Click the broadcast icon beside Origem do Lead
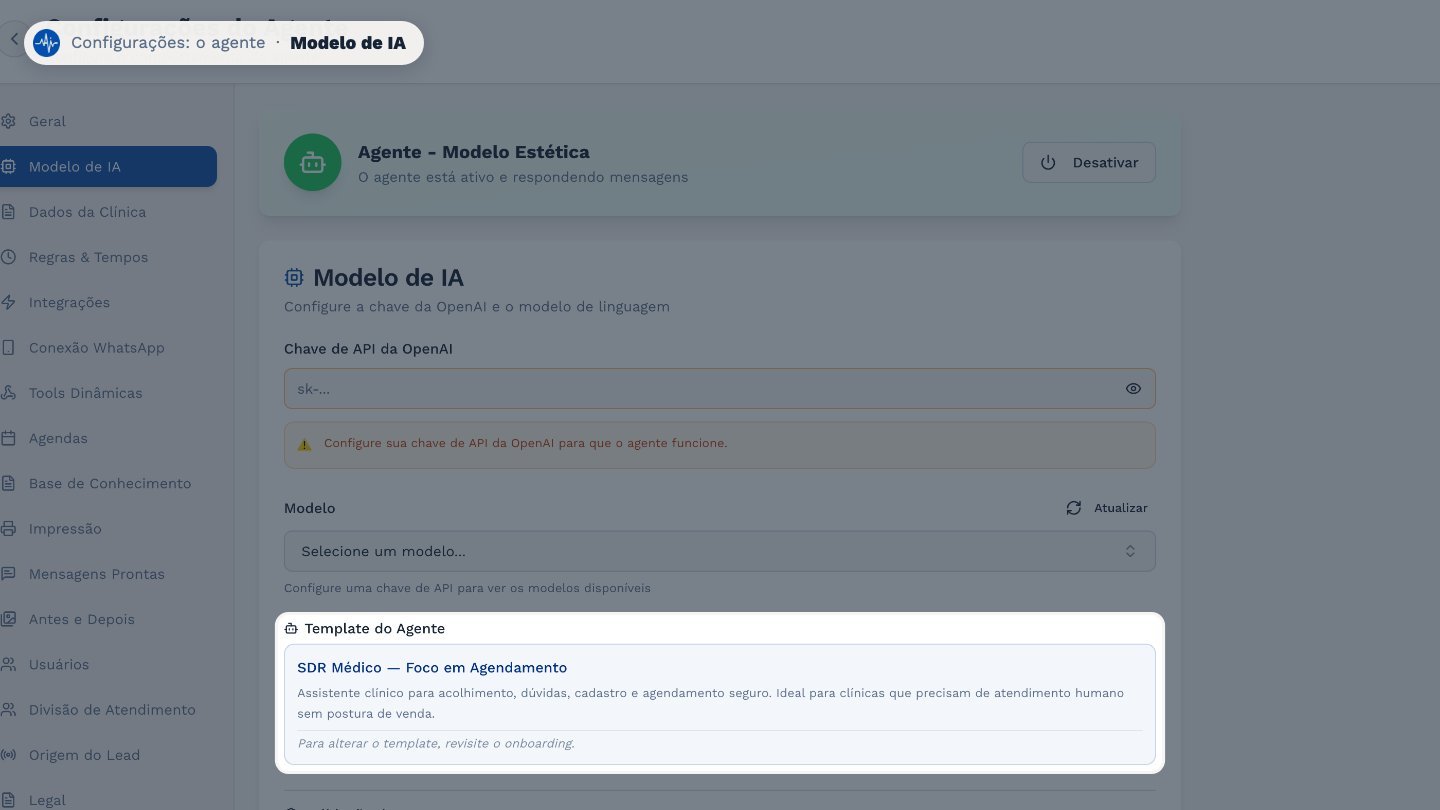 pos(8,755)
